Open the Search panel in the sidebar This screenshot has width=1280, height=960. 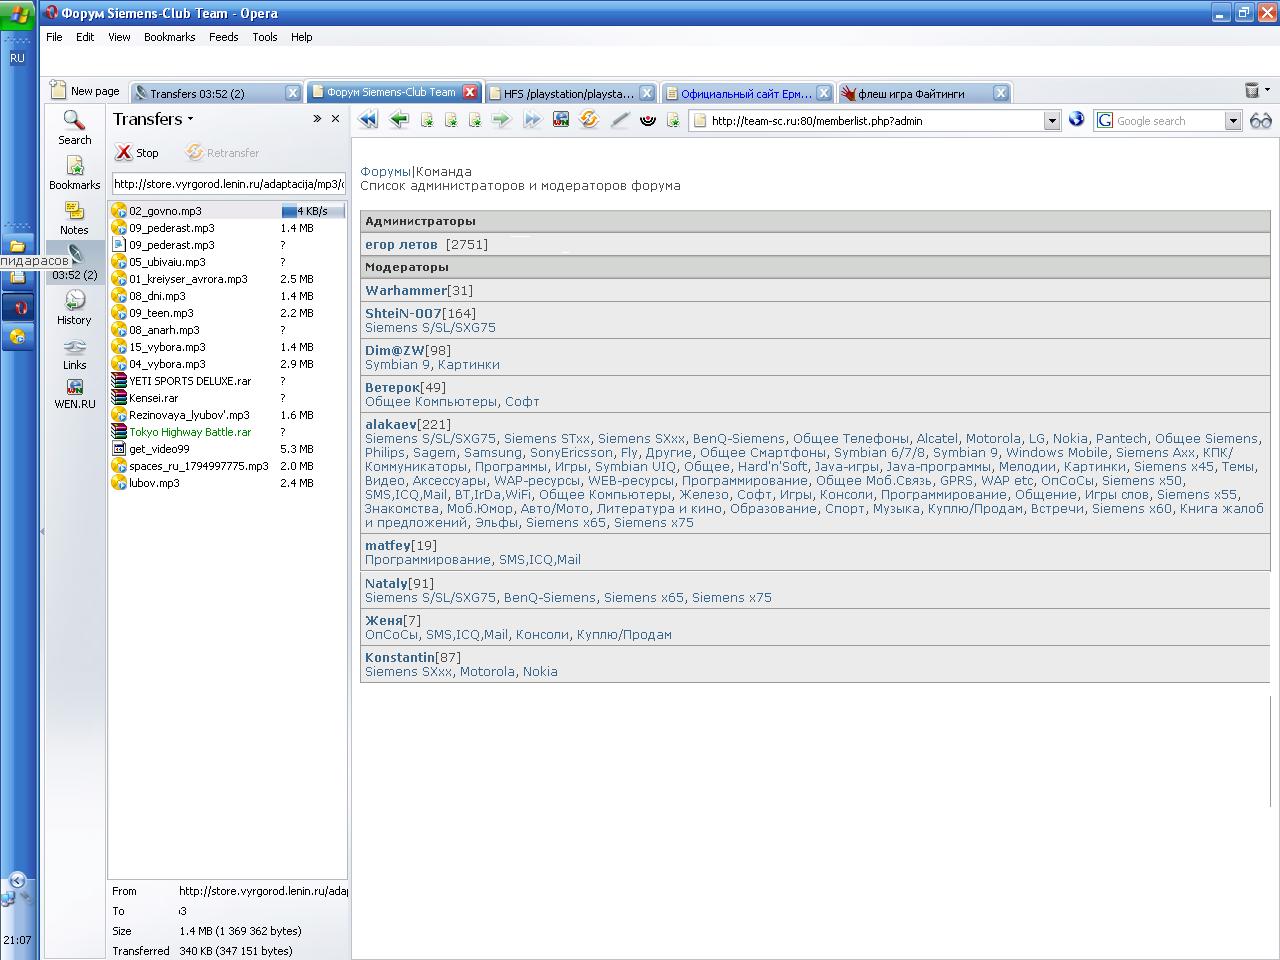74,127
